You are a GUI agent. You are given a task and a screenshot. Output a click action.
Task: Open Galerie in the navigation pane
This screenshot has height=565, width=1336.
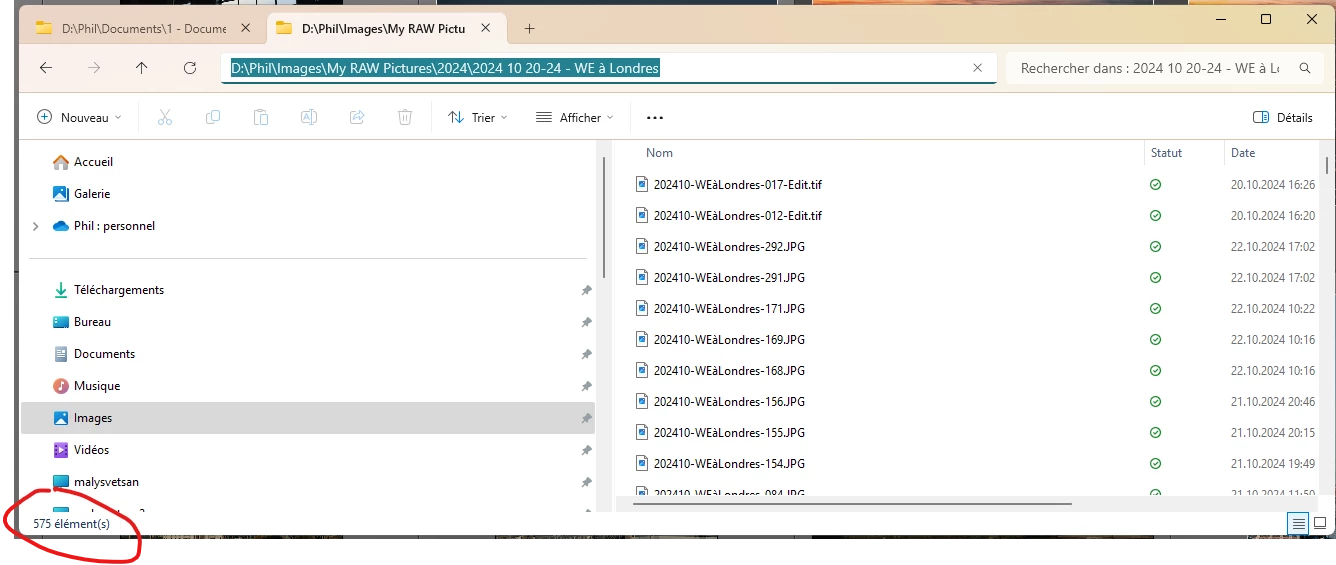point(92,194)
